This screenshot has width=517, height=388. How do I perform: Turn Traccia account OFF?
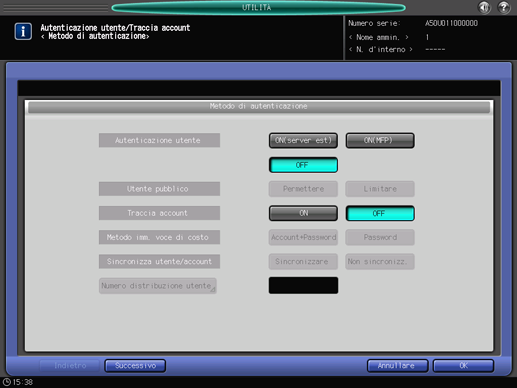(380, 213)
